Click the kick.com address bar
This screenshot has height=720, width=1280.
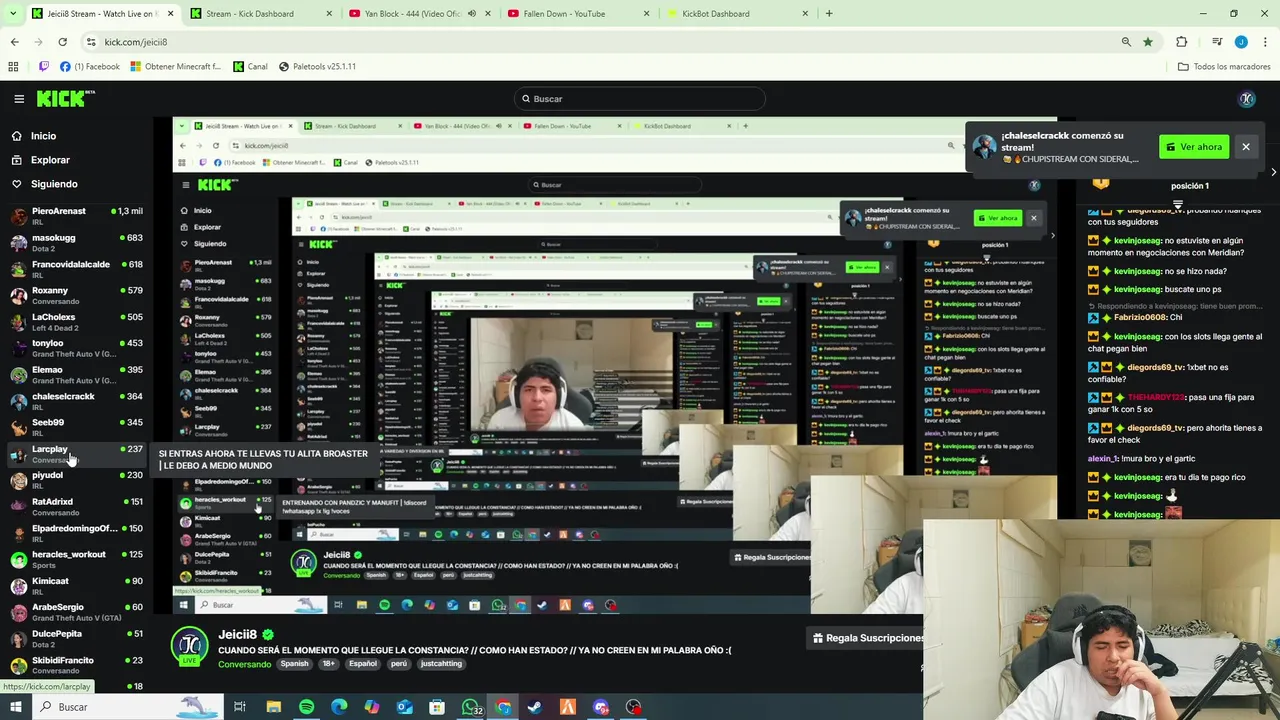600,42
